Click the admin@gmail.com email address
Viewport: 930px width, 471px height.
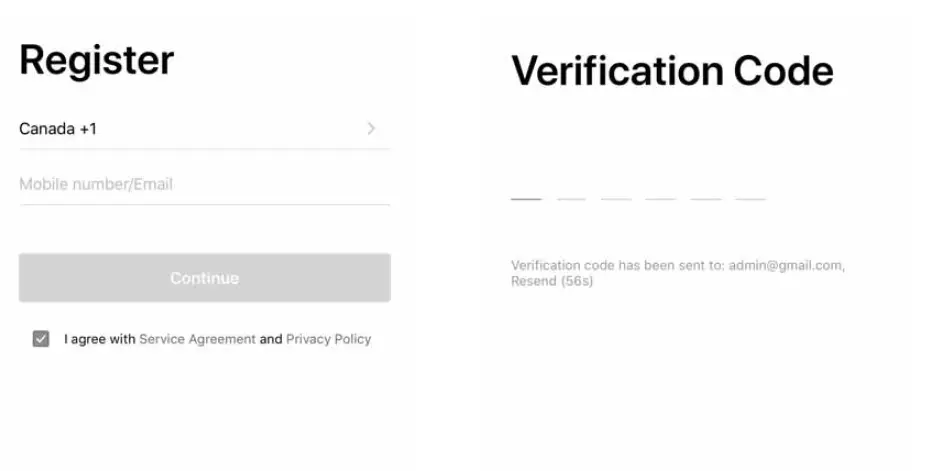coord(786,266)
